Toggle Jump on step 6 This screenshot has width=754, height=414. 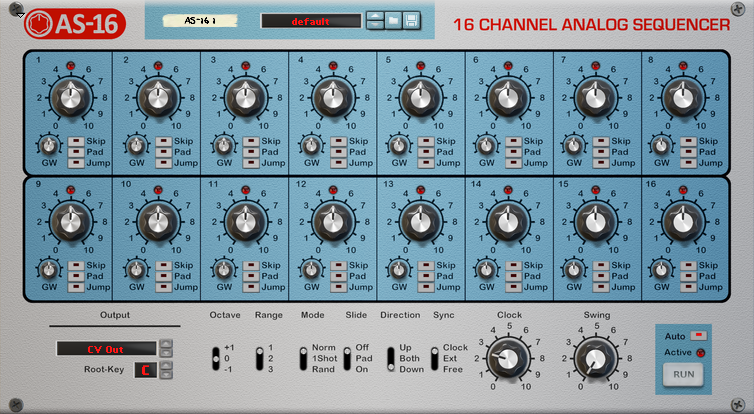[514, 163]
